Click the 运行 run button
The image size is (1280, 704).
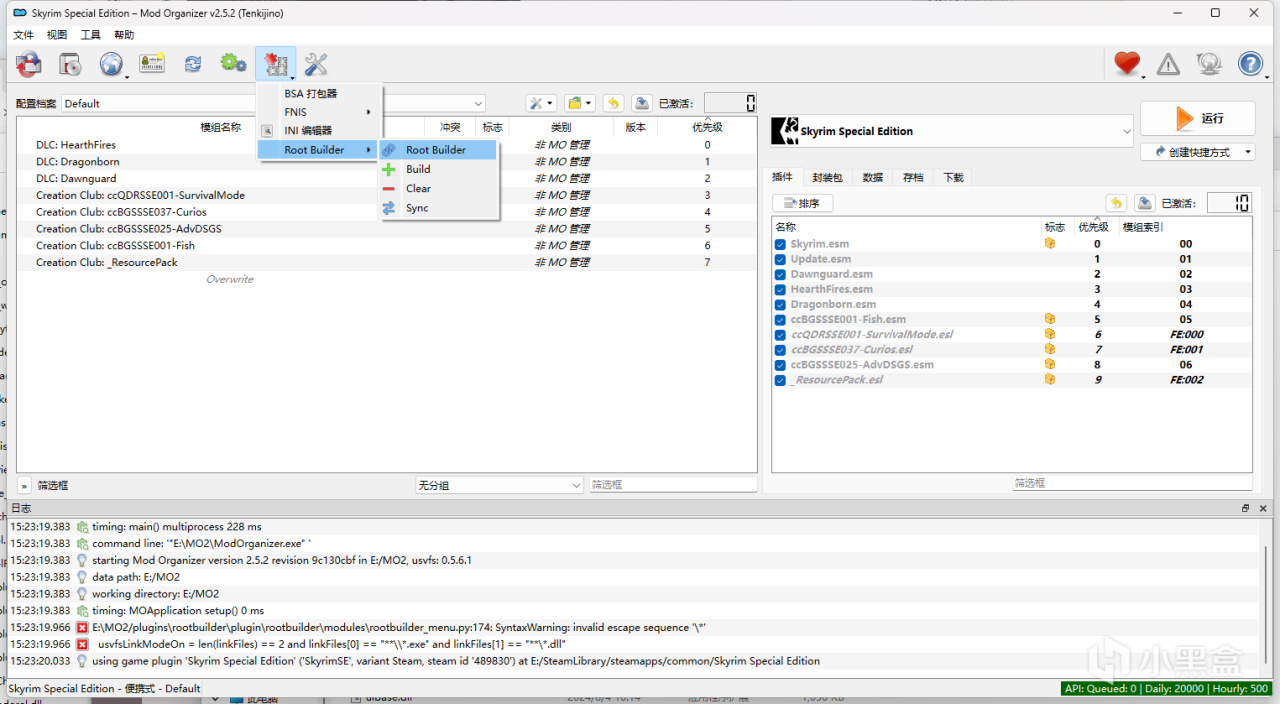click(x=1198, y=118)
